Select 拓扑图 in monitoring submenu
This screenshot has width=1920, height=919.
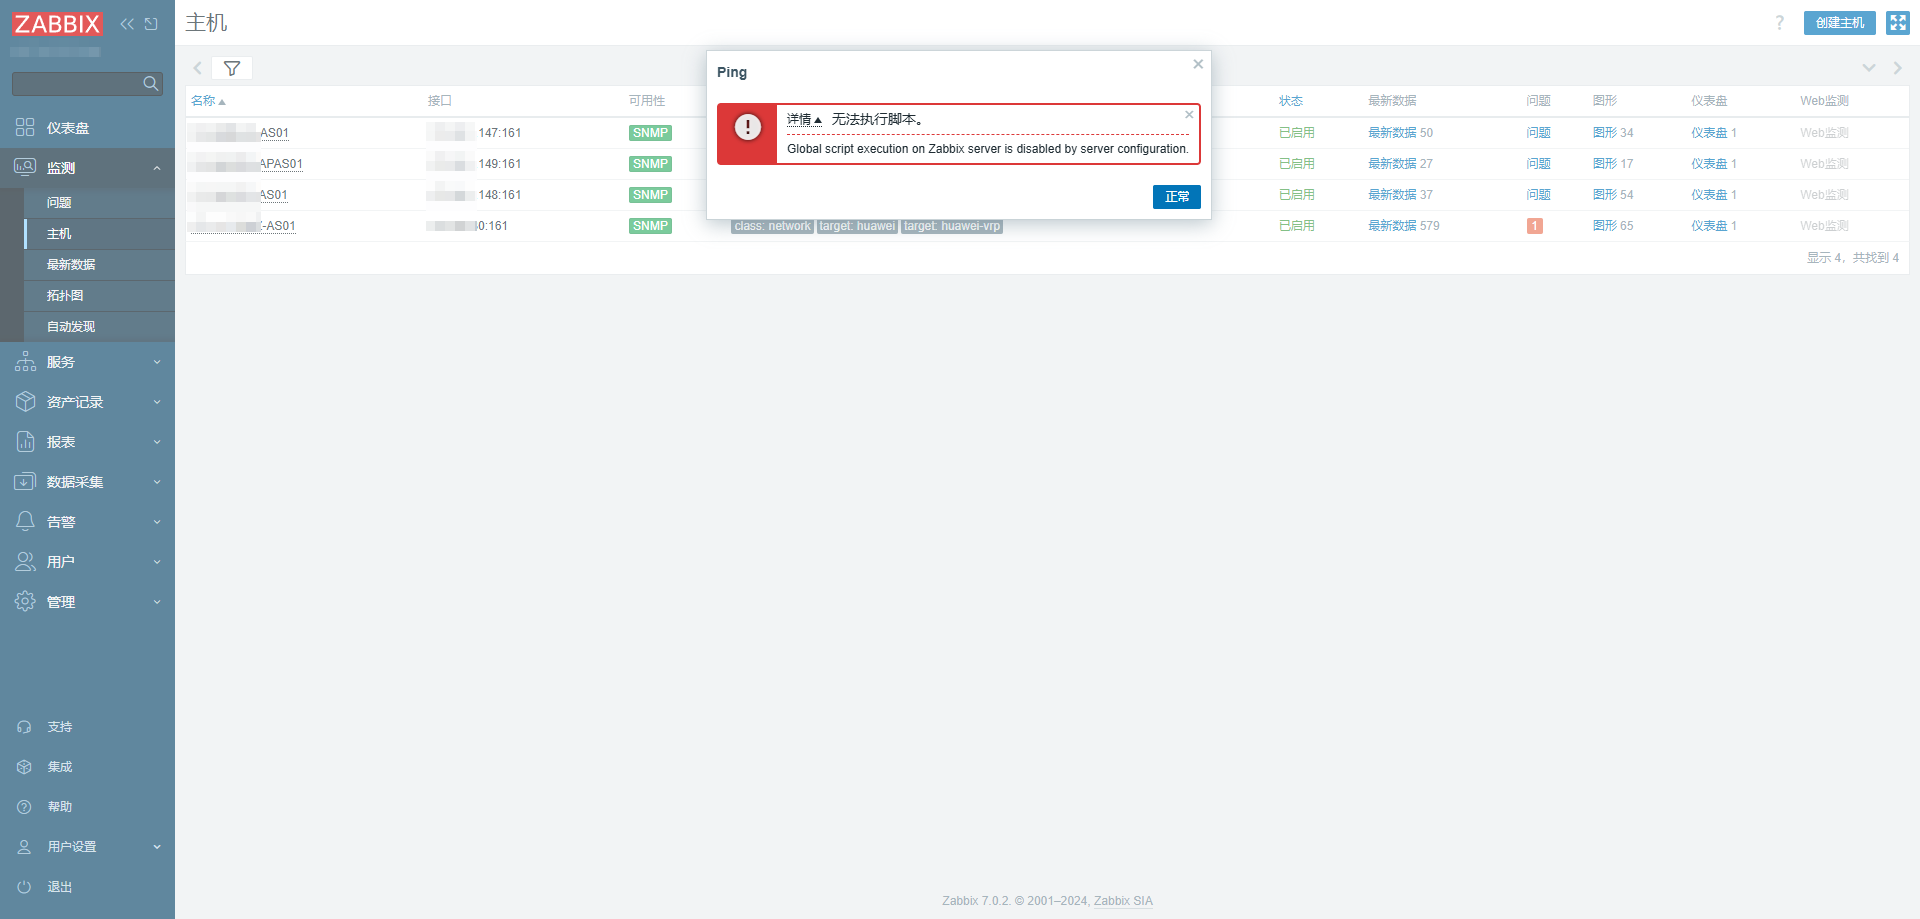pyautogui.click(x=65, y=296)
